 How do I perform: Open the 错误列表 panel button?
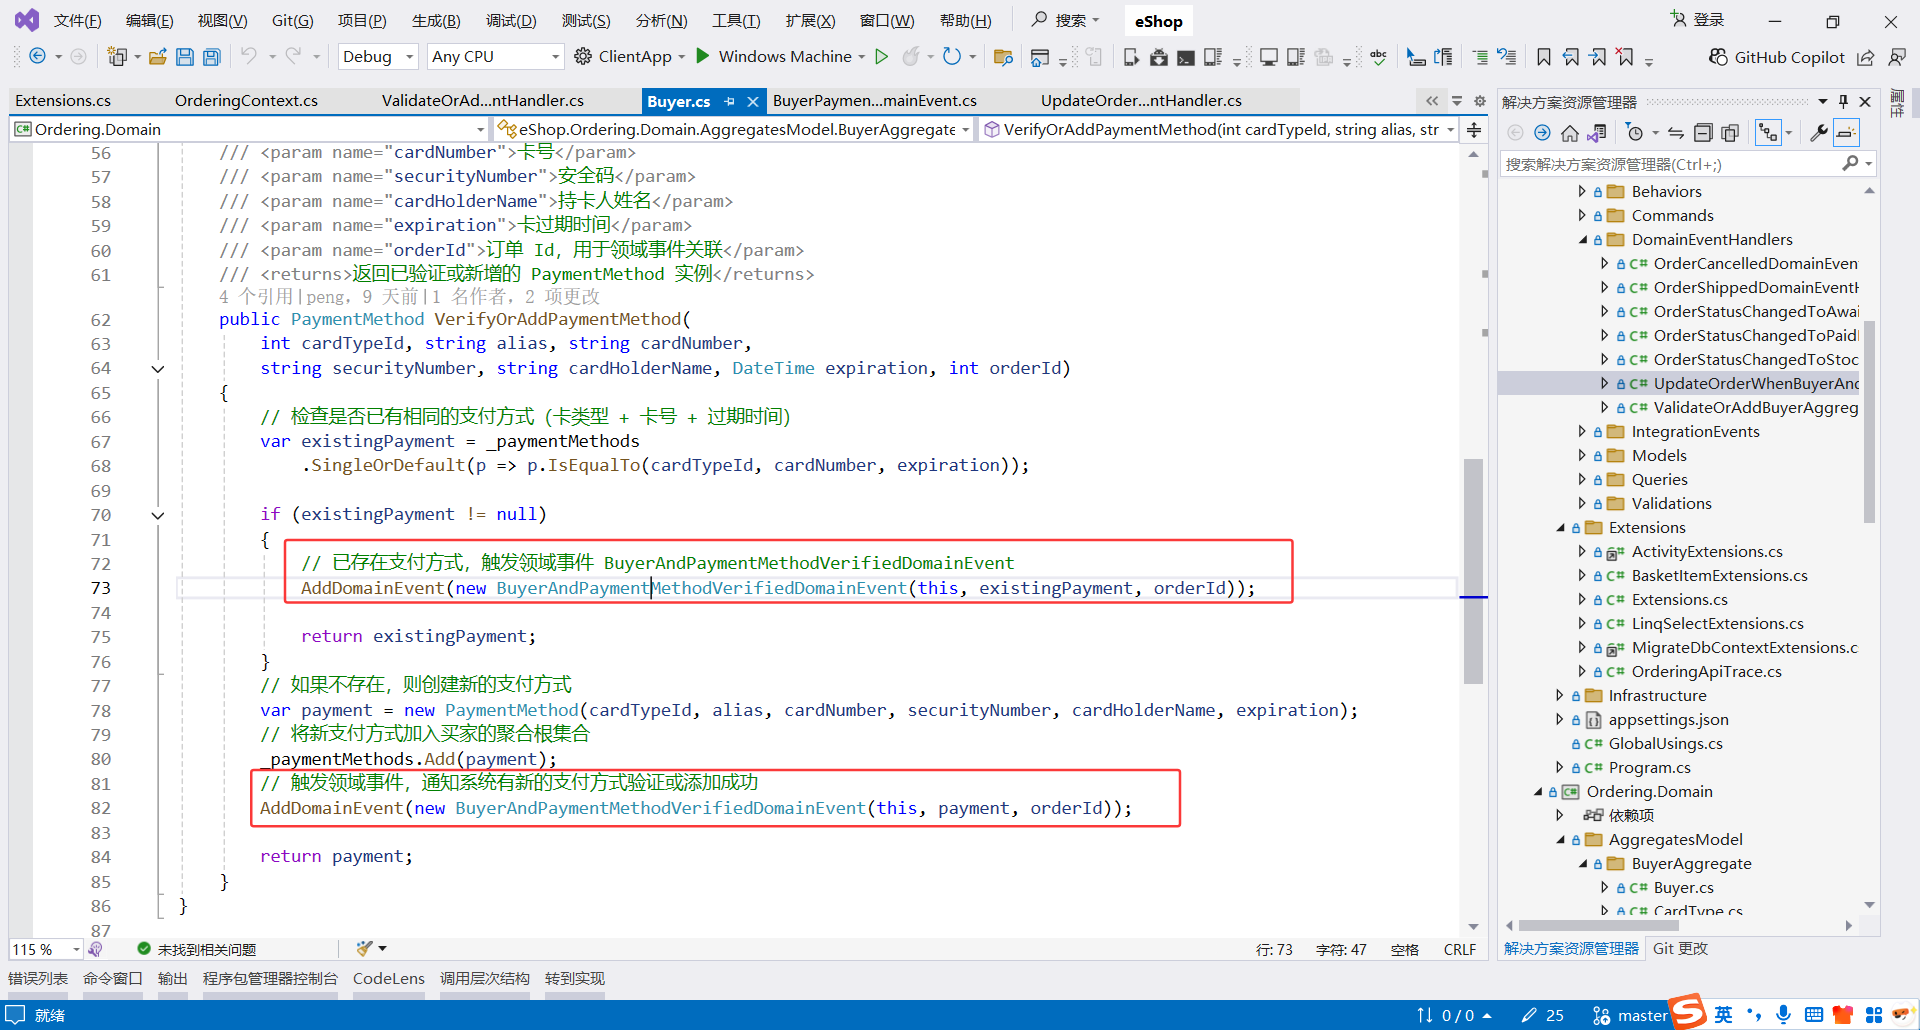tap(38, 979)
